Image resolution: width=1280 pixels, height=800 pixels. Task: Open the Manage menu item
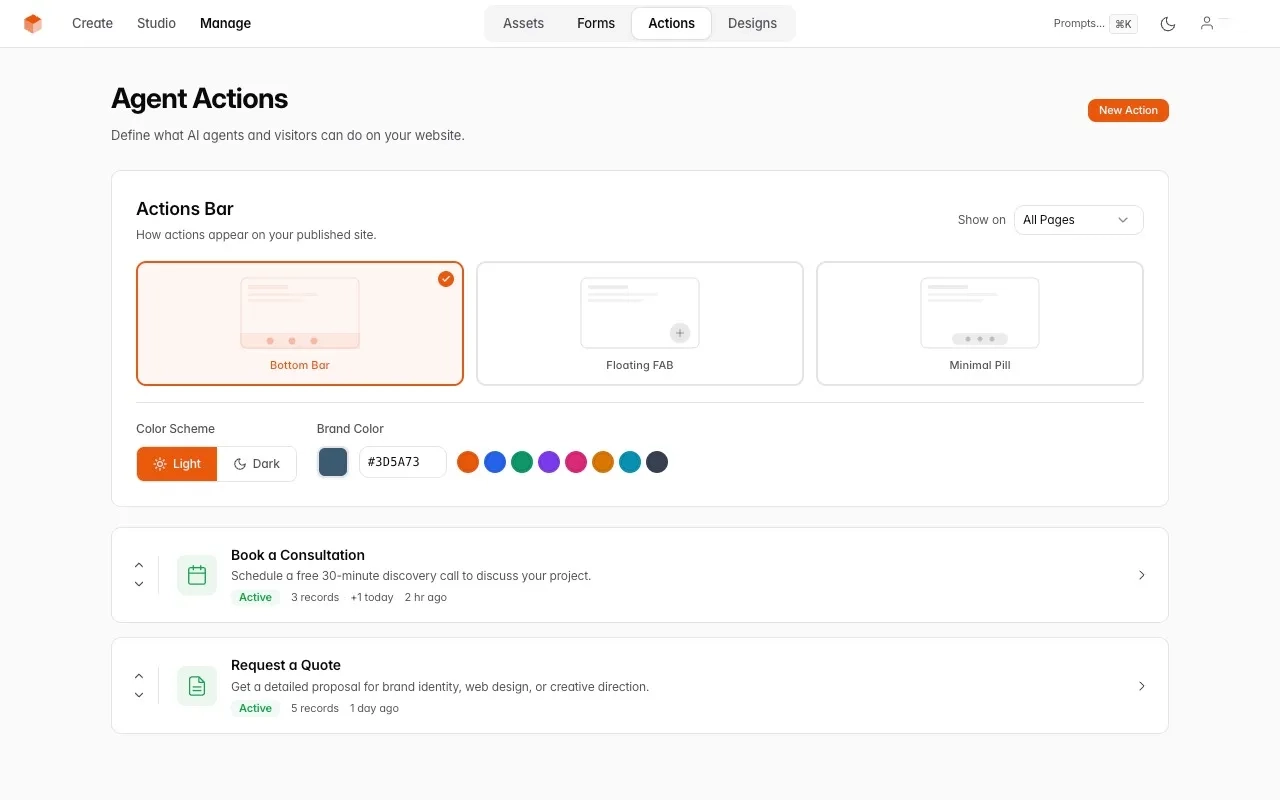225,23
